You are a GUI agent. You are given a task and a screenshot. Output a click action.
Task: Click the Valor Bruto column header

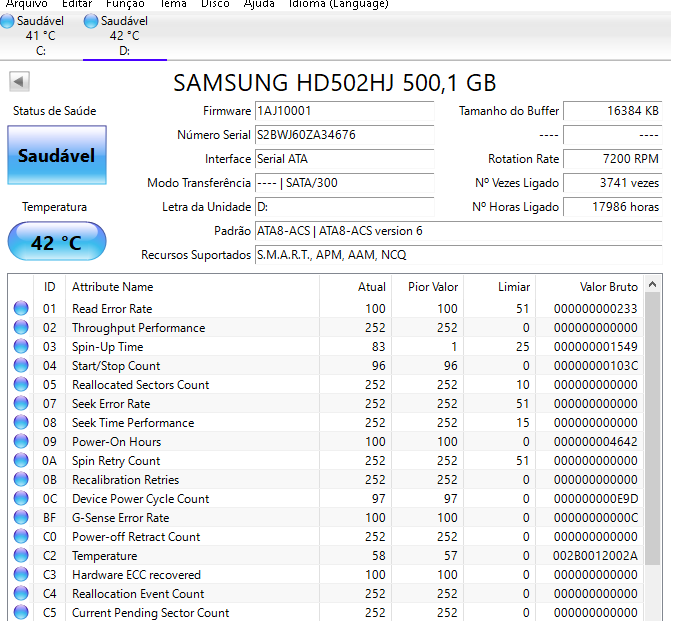click(589, 287)
